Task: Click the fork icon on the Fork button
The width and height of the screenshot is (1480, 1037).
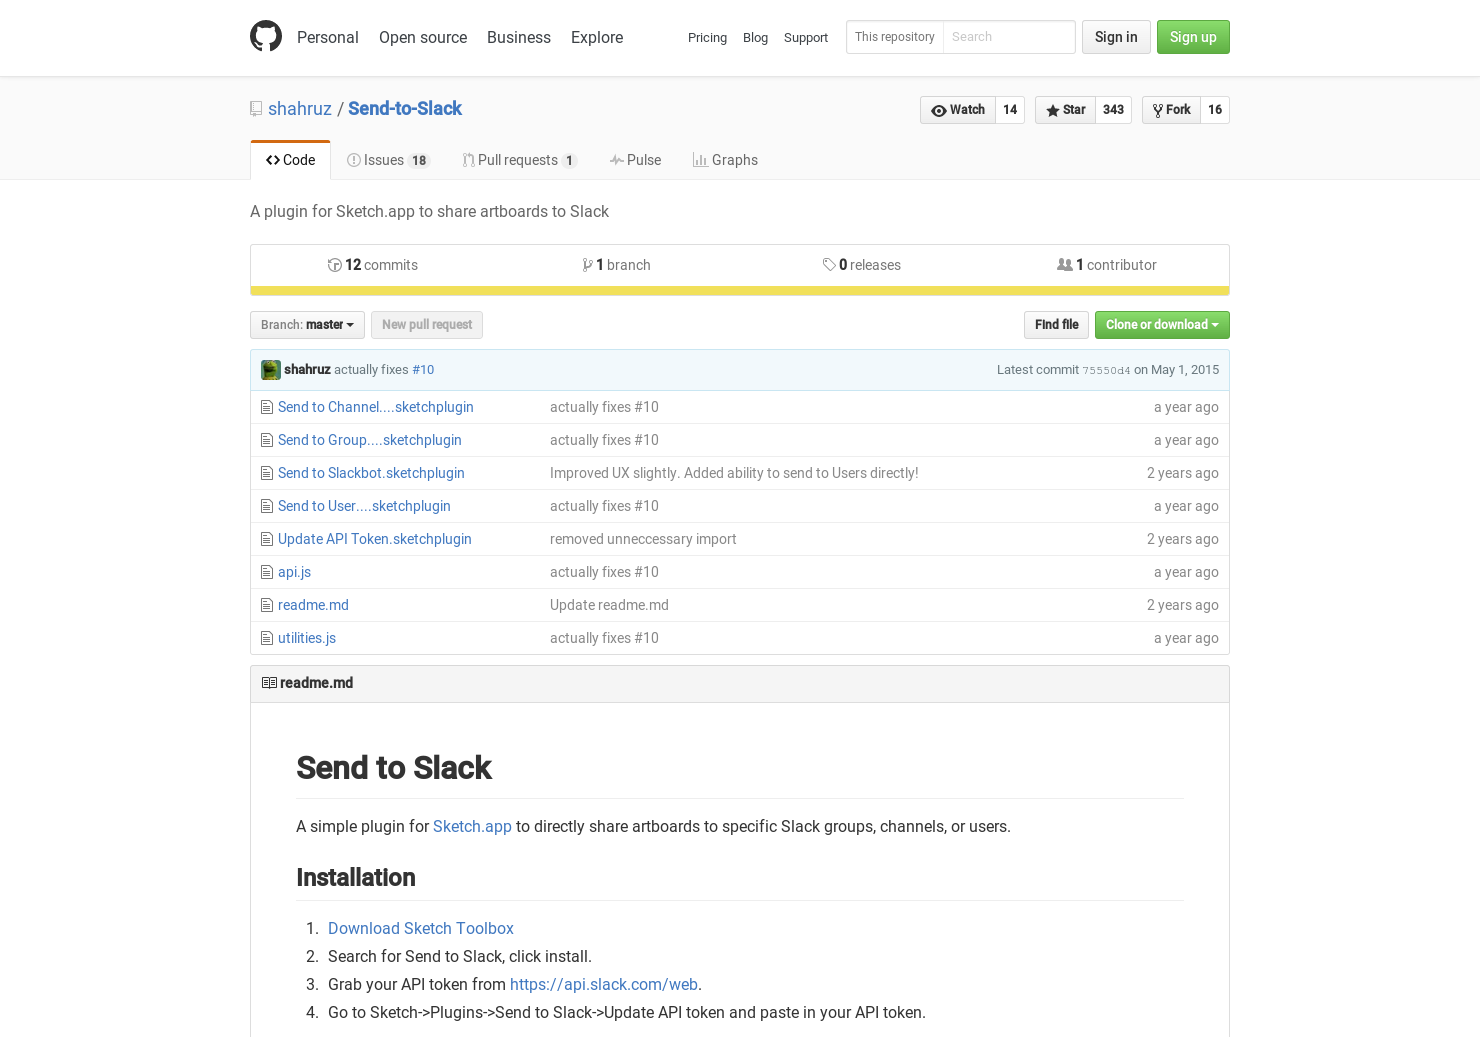Action: pyautogui.click(x=1158, y=110)
